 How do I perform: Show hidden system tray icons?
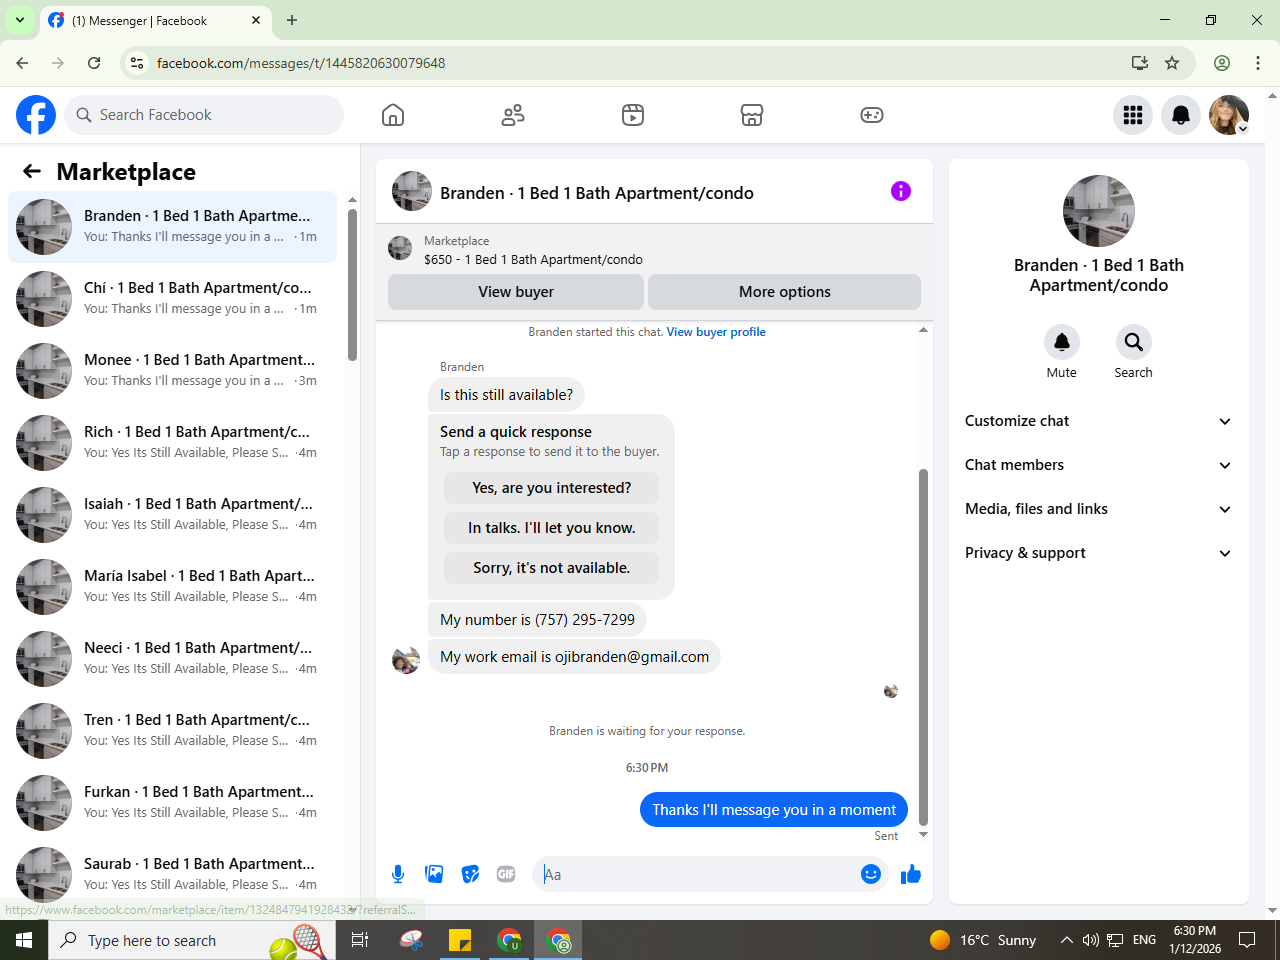(x=1066, y=940)
